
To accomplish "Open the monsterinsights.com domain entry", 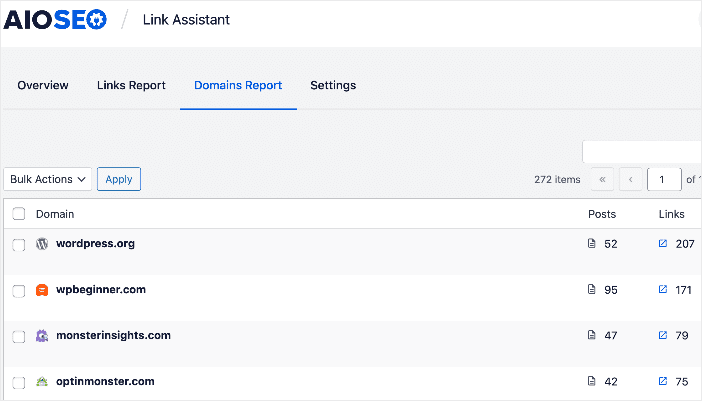I will [113, 335].
